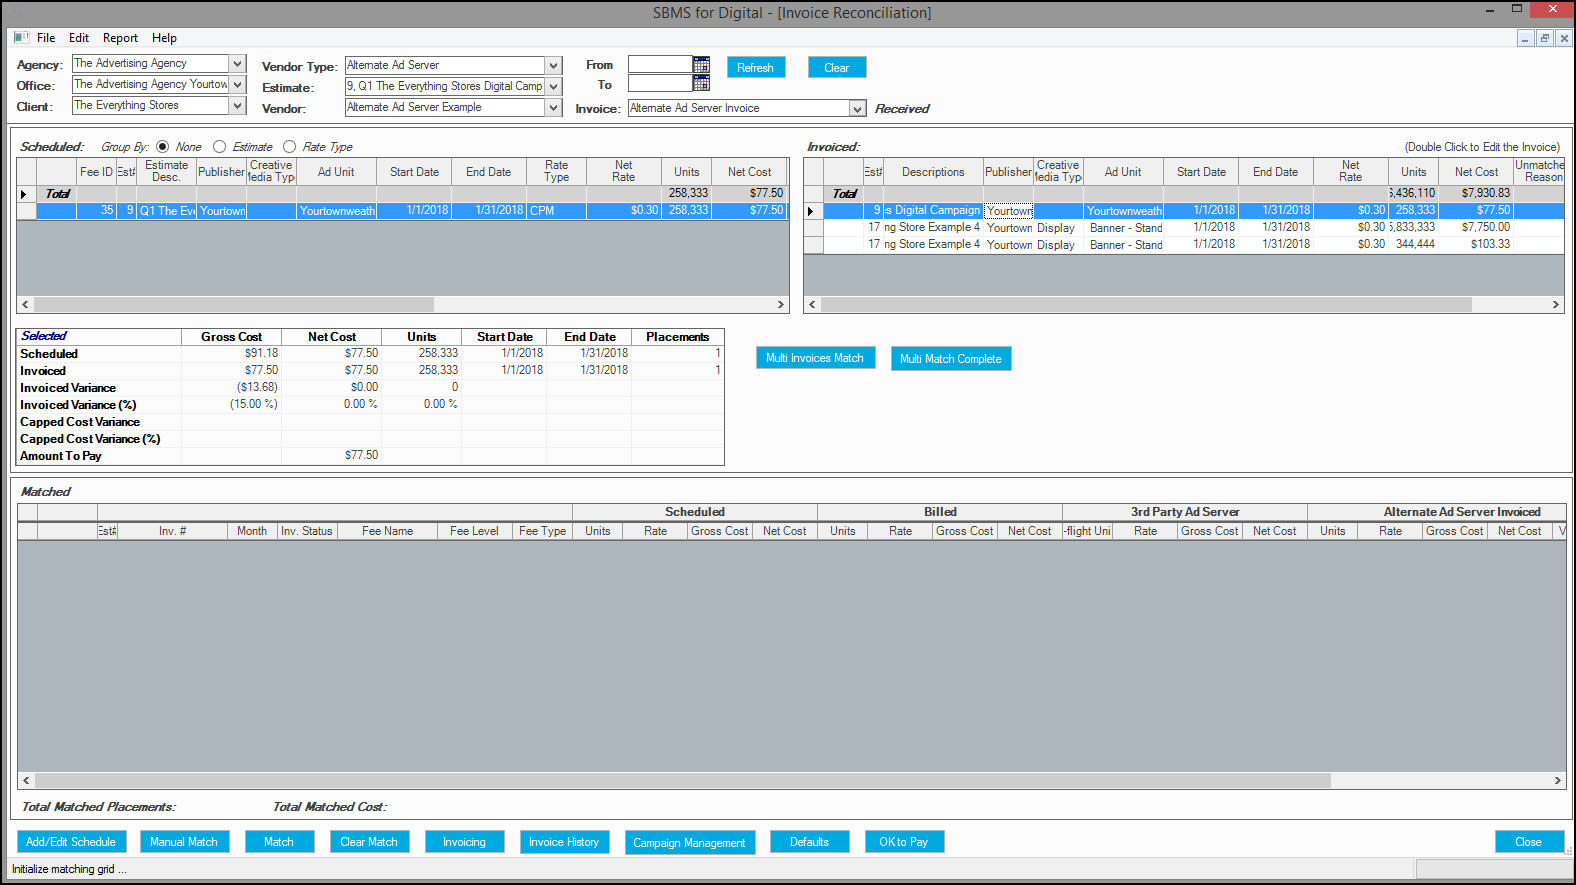Click Scheduled grid left scroll arrow
Viewport: 1576px width, 885px height.
pyautogui.click(x=26, y=304)
